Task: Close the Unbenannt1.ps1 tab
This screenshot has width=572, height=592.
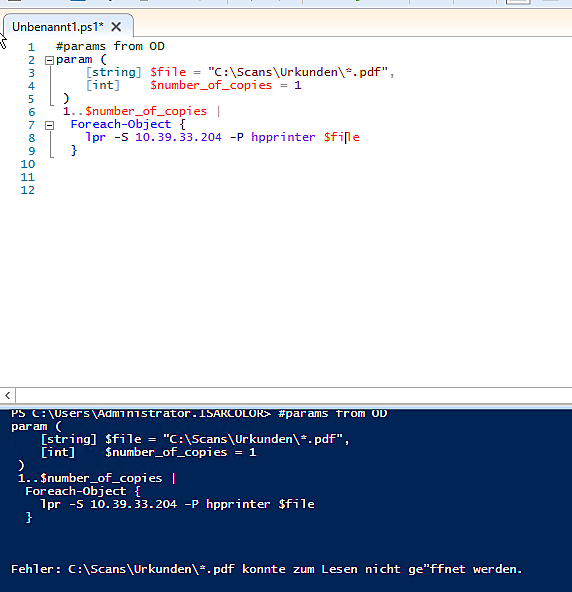Action: click(116, 27)
